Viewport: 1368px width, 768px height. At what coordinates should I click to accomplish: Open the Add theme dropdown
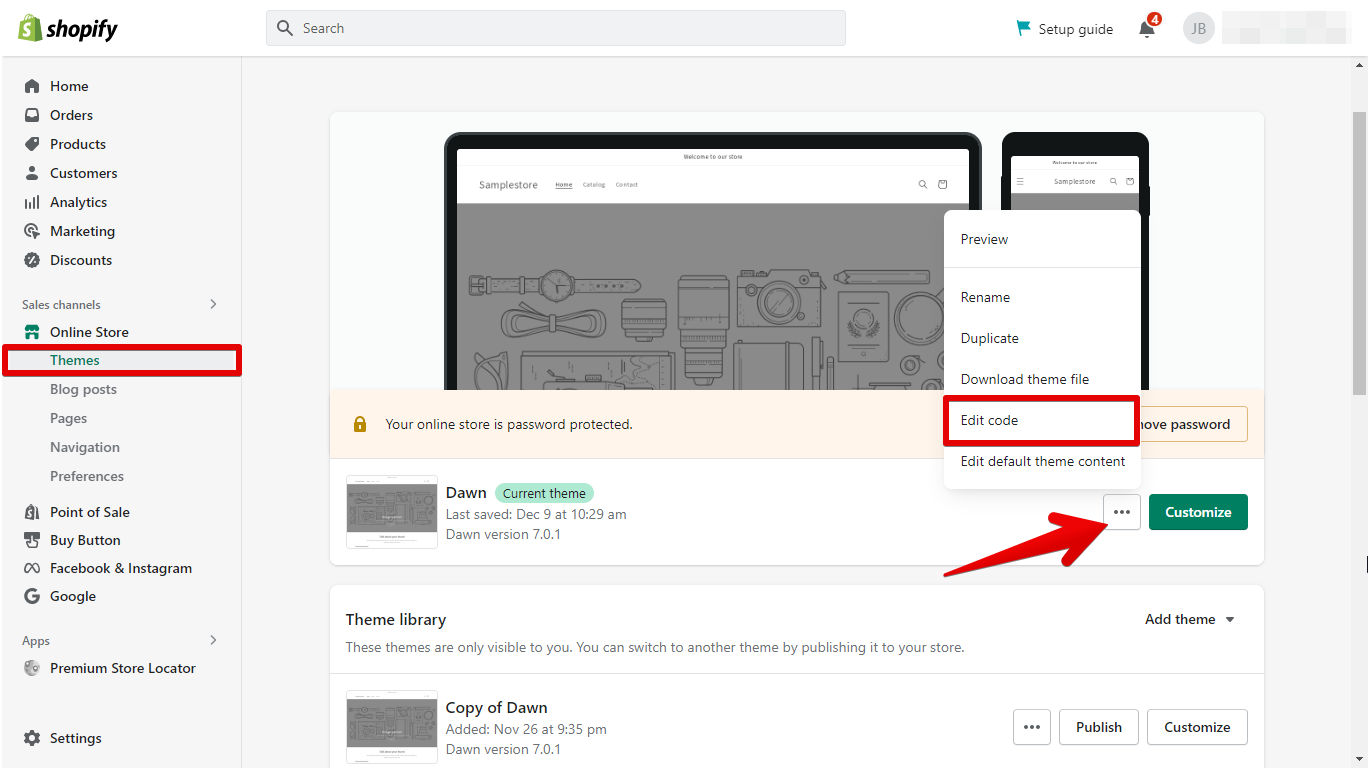(x=1188, y=619)
